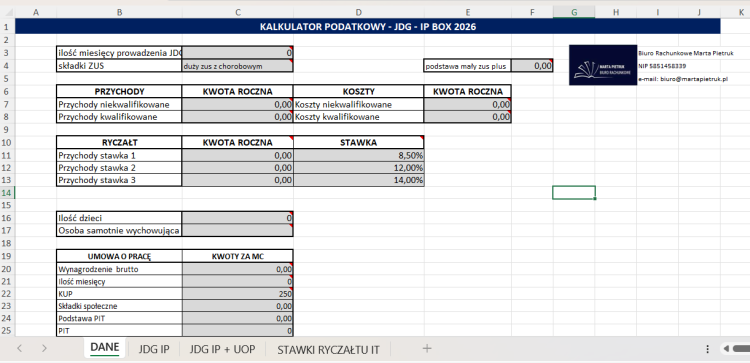Viewport: 750px width, 363px height.
Task: Click Wynagrodzenie brutto value cell
Action: pos(238,269)
